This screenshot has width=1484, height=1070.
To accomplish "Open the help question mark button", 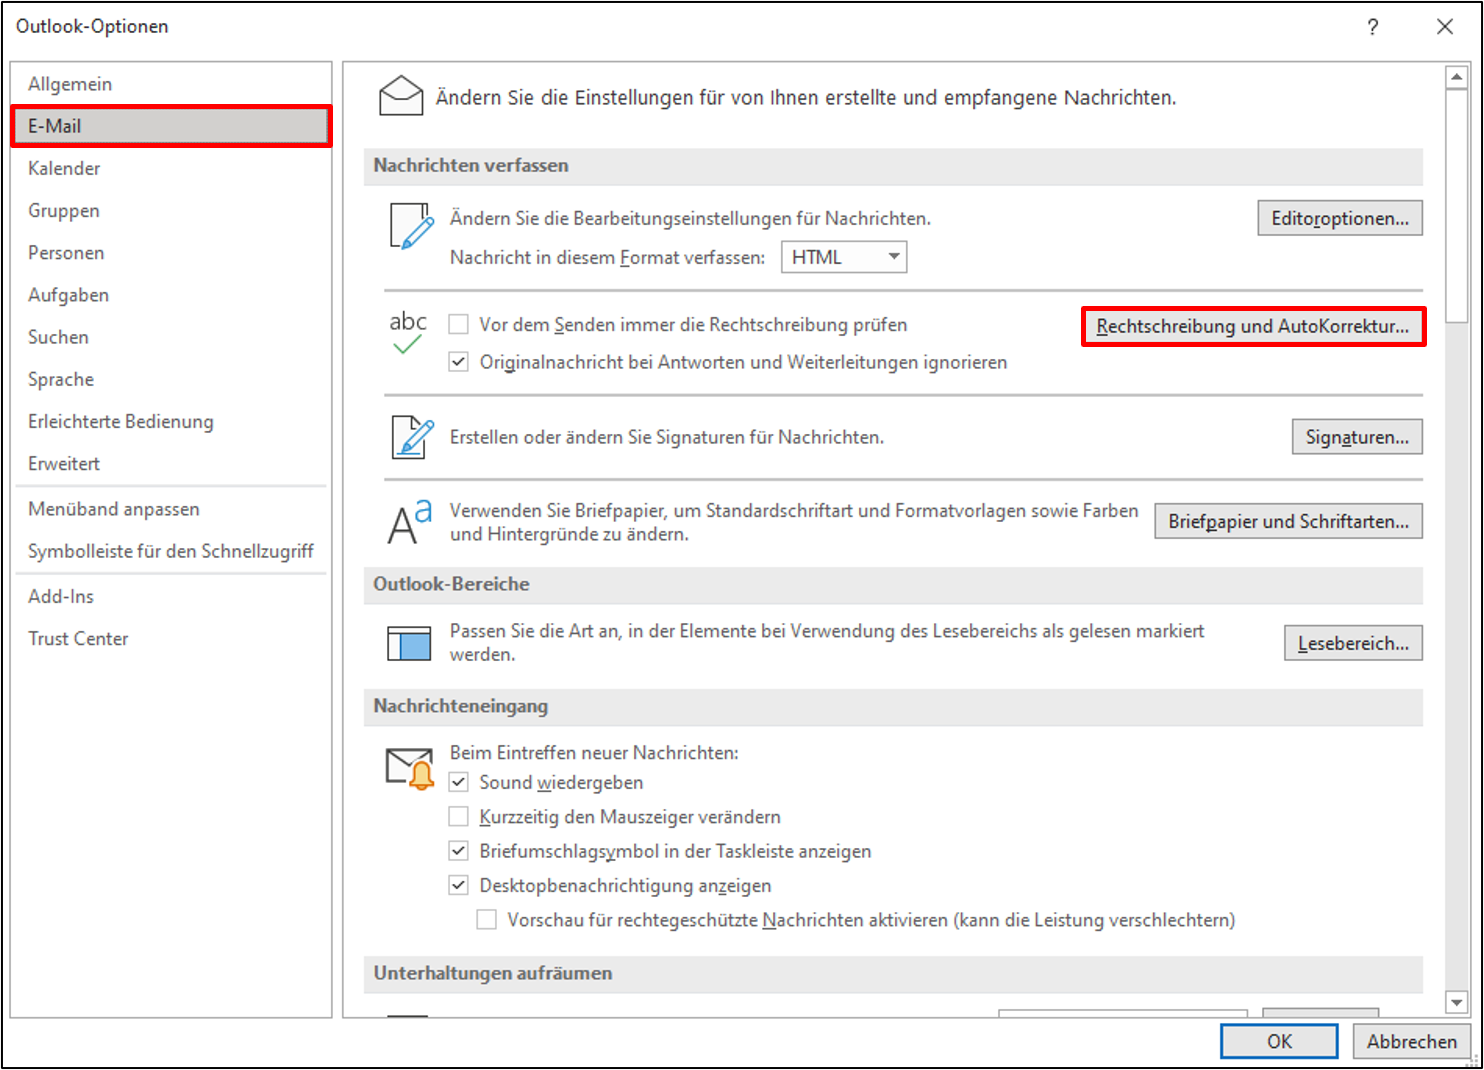I will pyautogui.click(x=1373, y=27).
